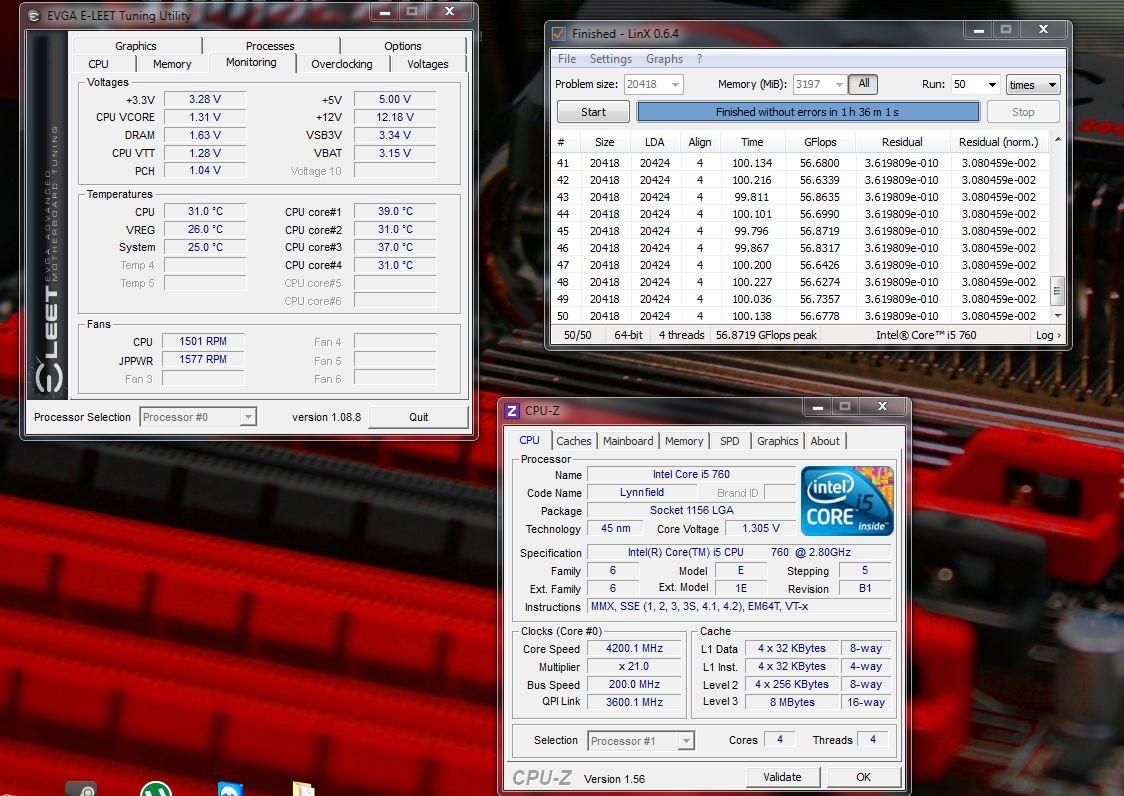Viewport: 1124px width, 796px height.
Task: Switch to the Memory tab in E-LEET
Action: click(x=171, y=64)
